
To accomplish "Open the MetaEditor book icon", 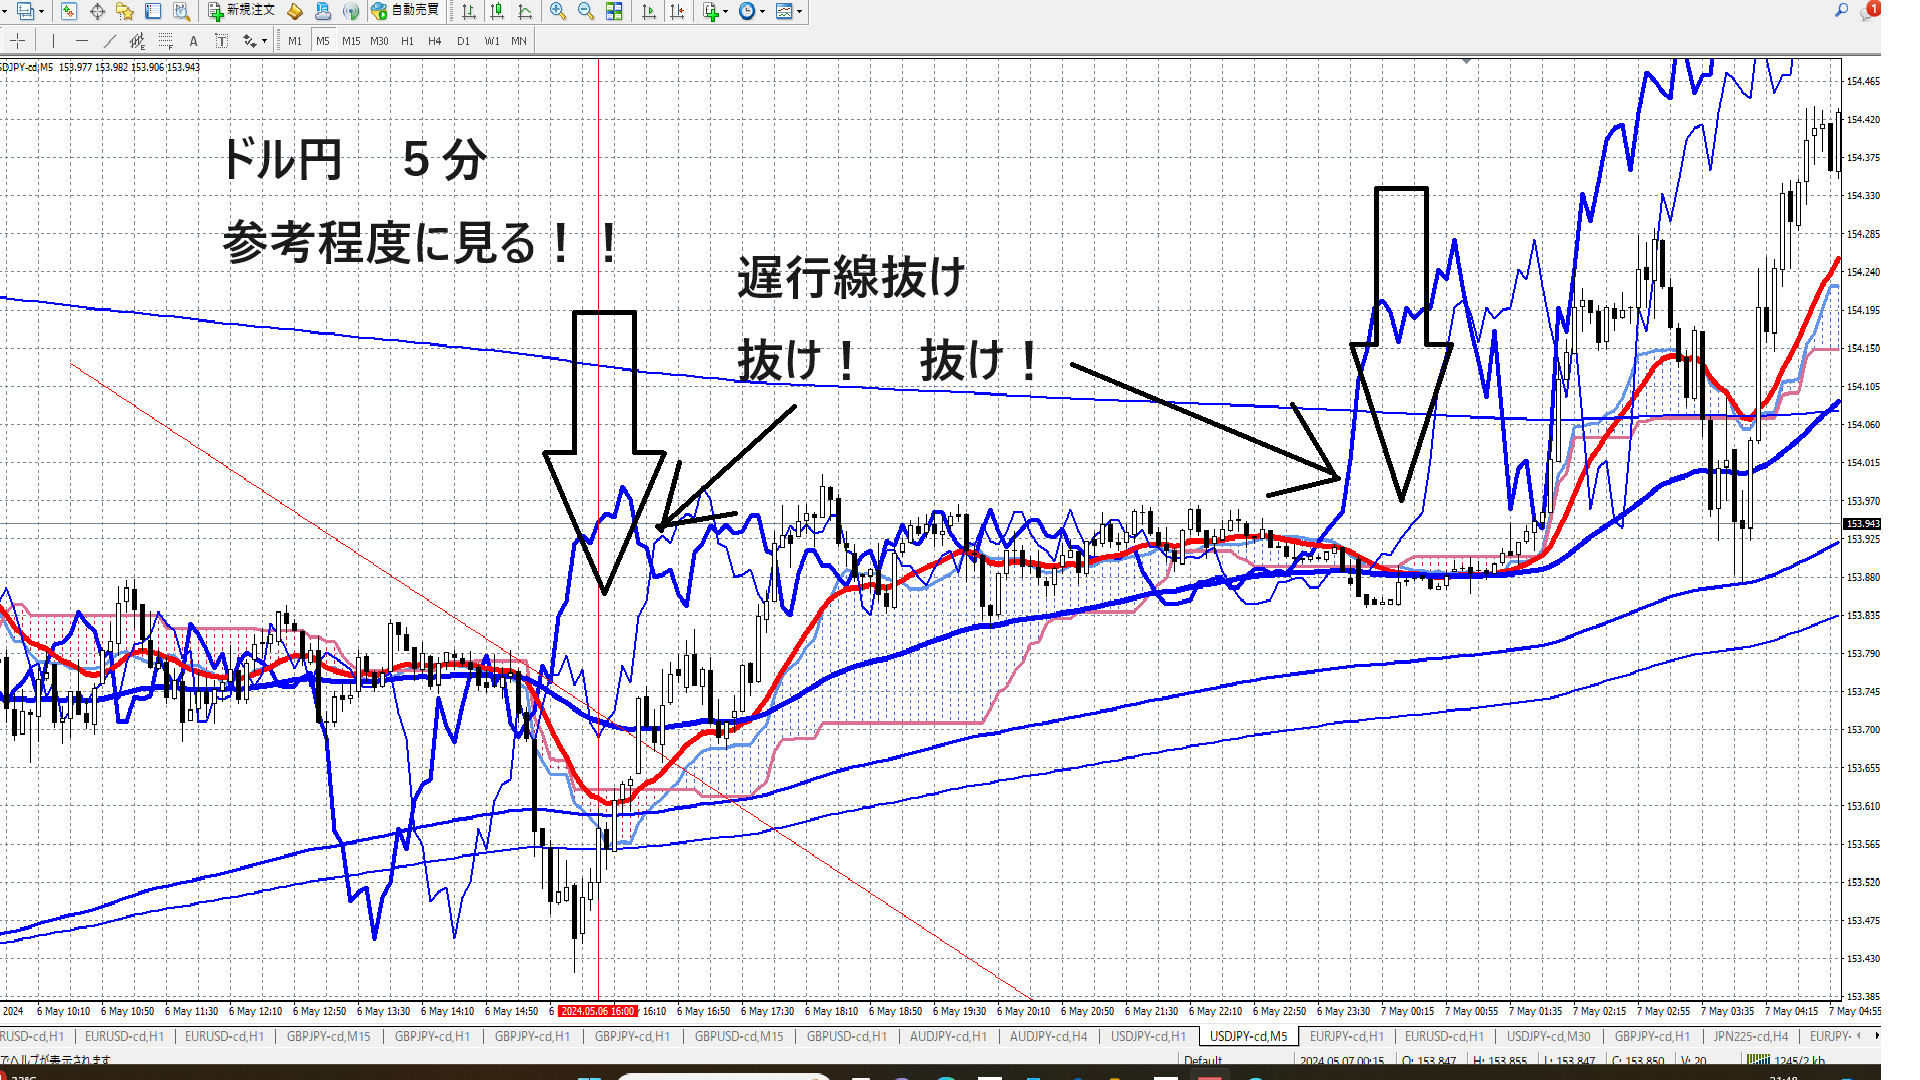I will (x=294, y=11).
